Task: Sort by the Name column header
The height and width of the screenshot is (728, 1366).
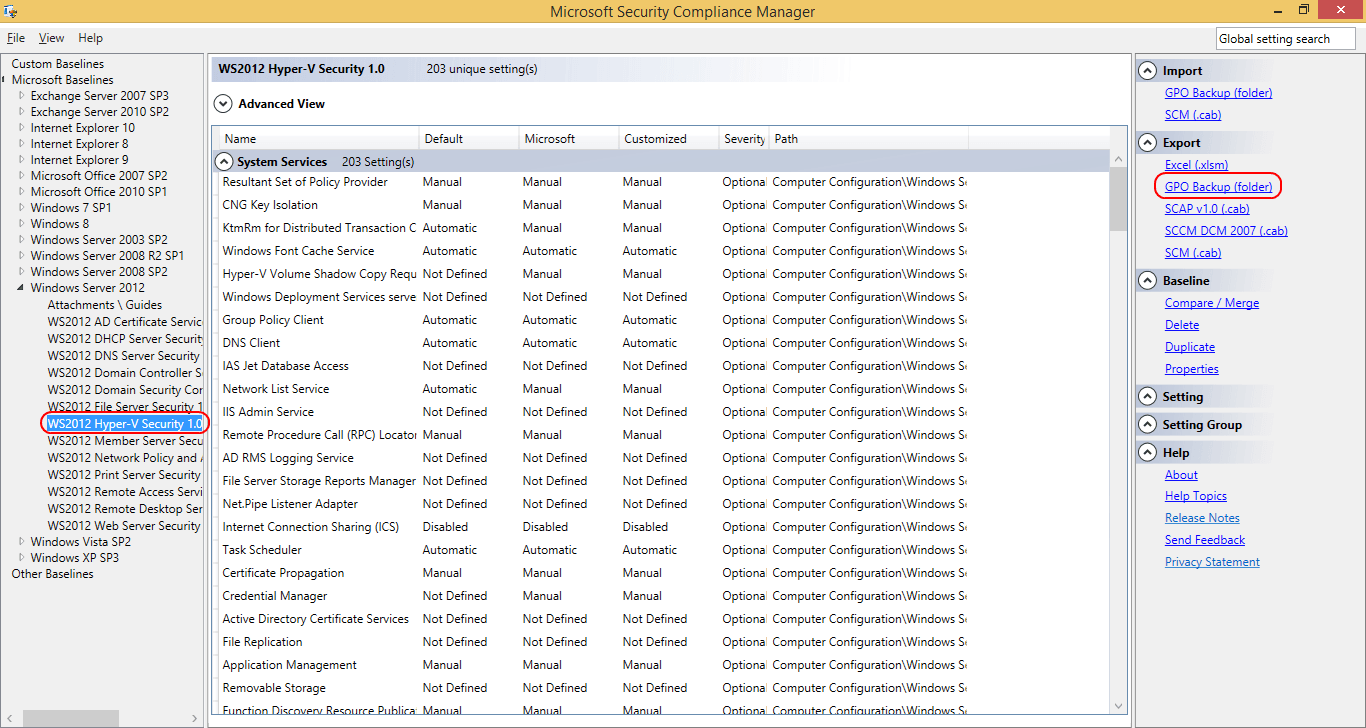Action: (318, 139)
